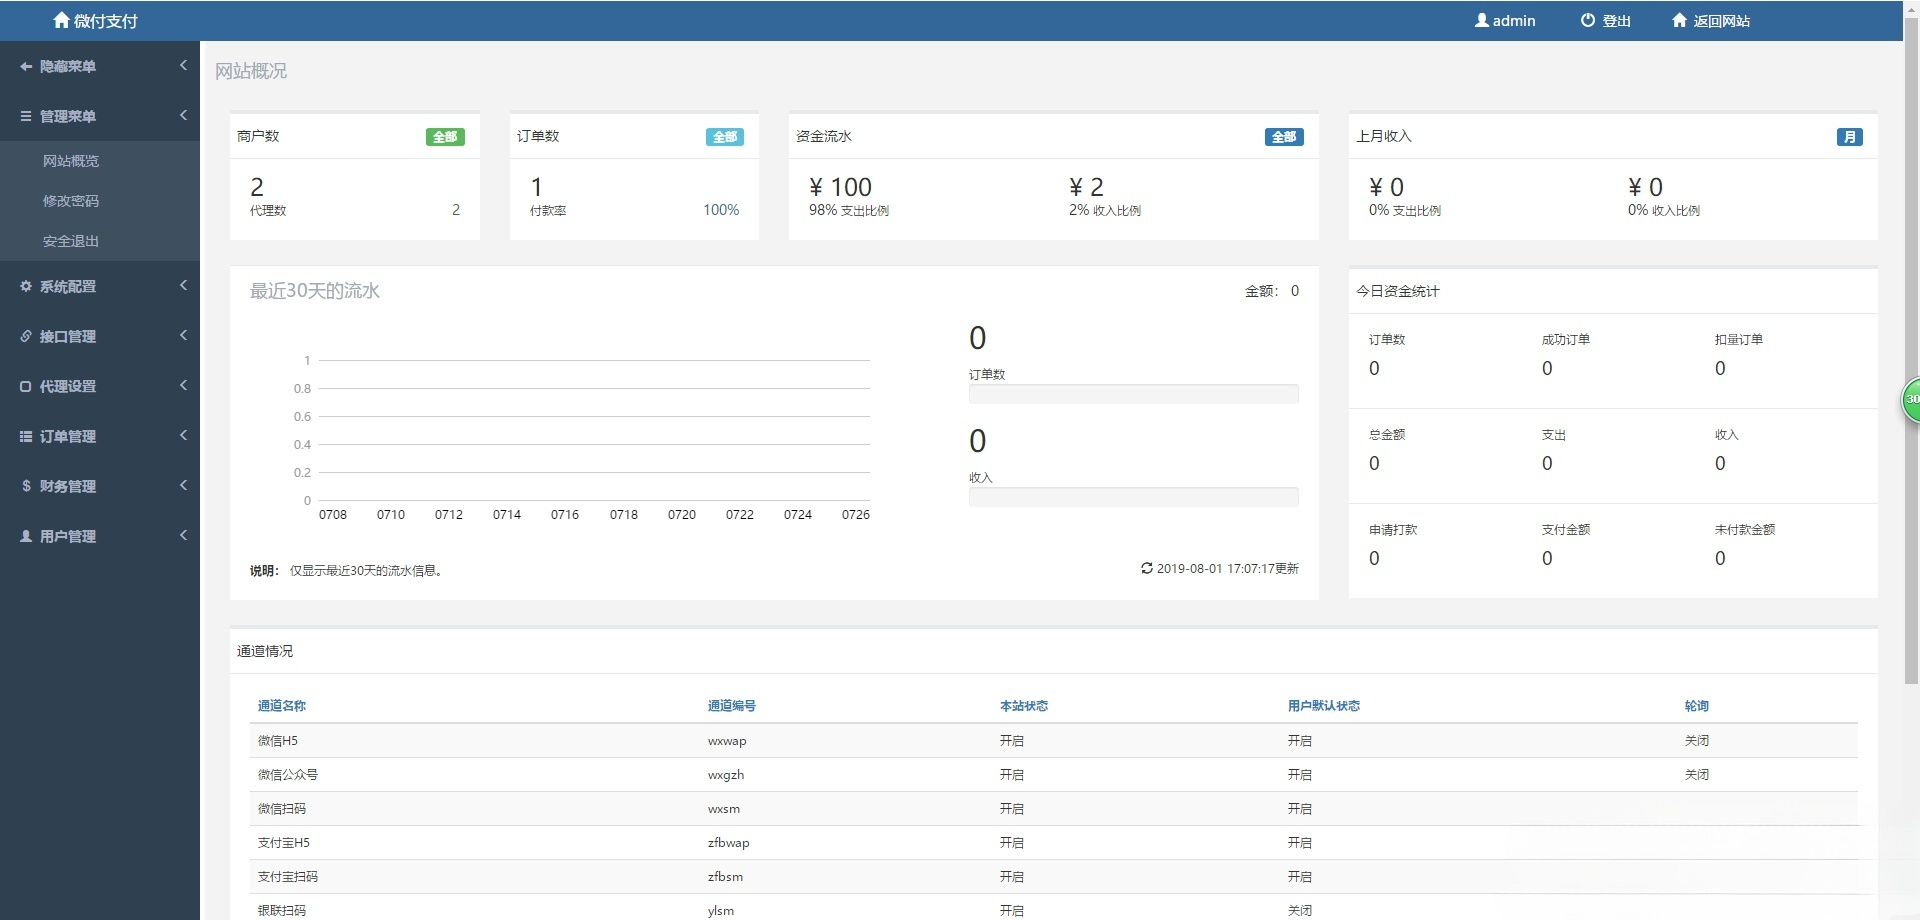Click the list icon for 订单管理

point(26,436)
